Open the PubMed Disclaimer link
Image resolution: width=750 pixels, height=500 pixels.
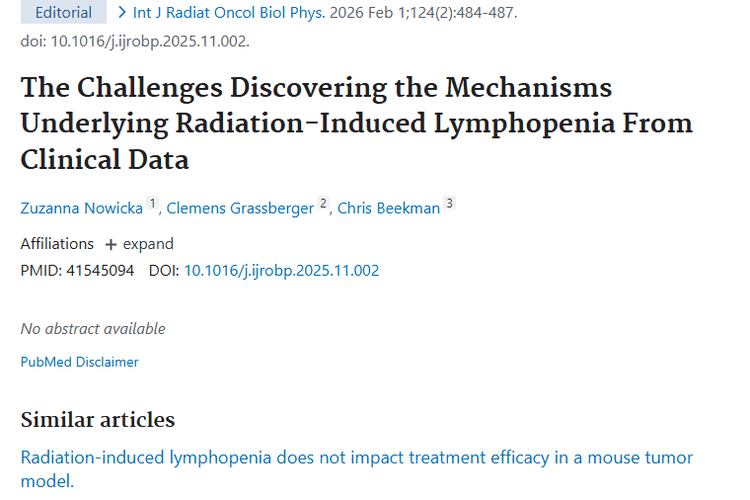click(x=79, y=362)
